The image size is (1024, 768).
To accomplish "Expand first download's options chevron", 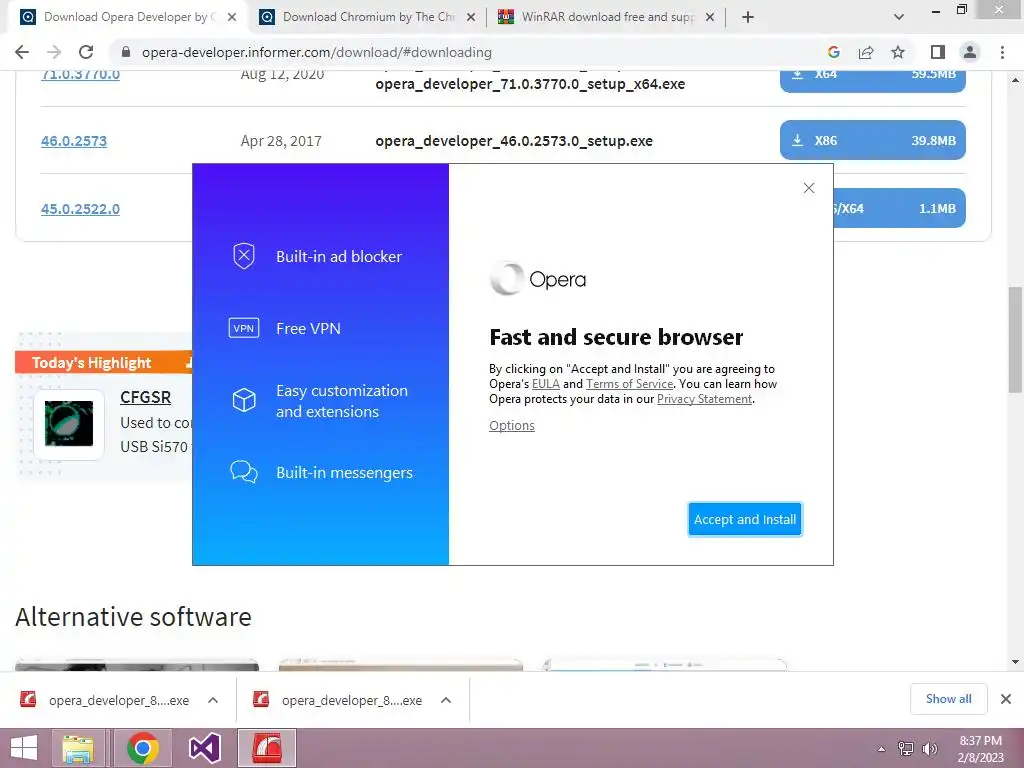I will pyautogui.click(x=213, y=700).
